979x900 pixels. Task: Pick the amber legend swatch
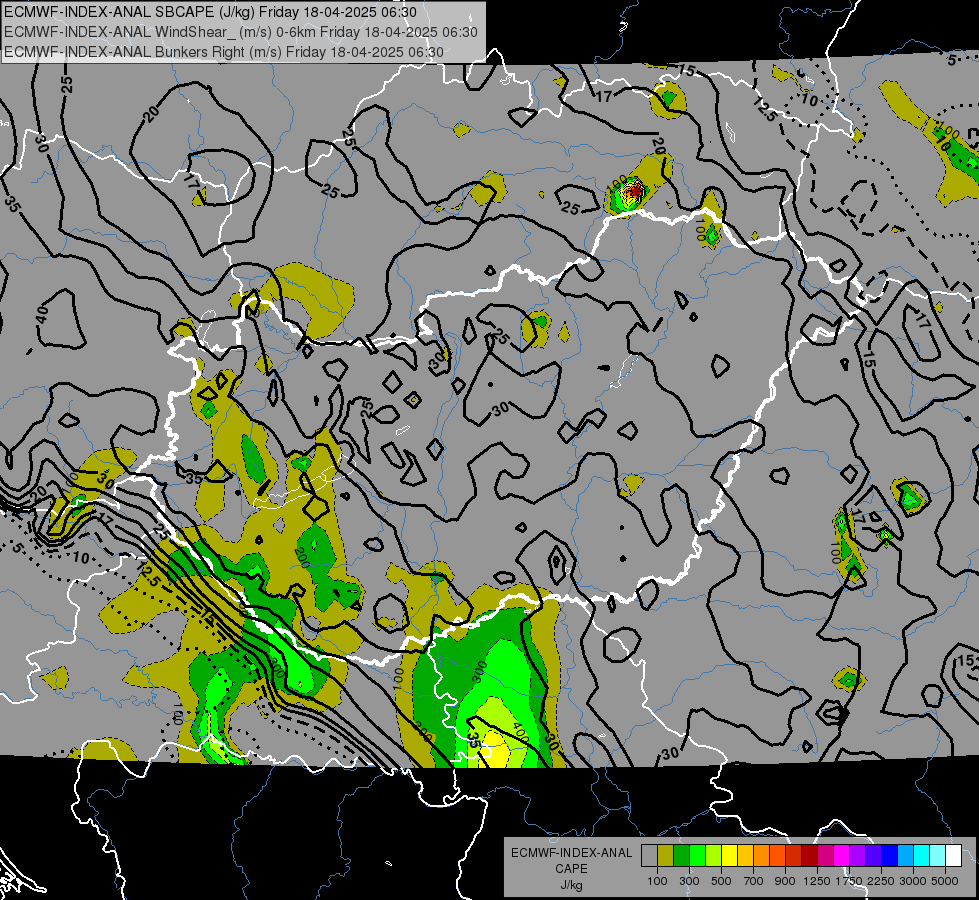745,856
